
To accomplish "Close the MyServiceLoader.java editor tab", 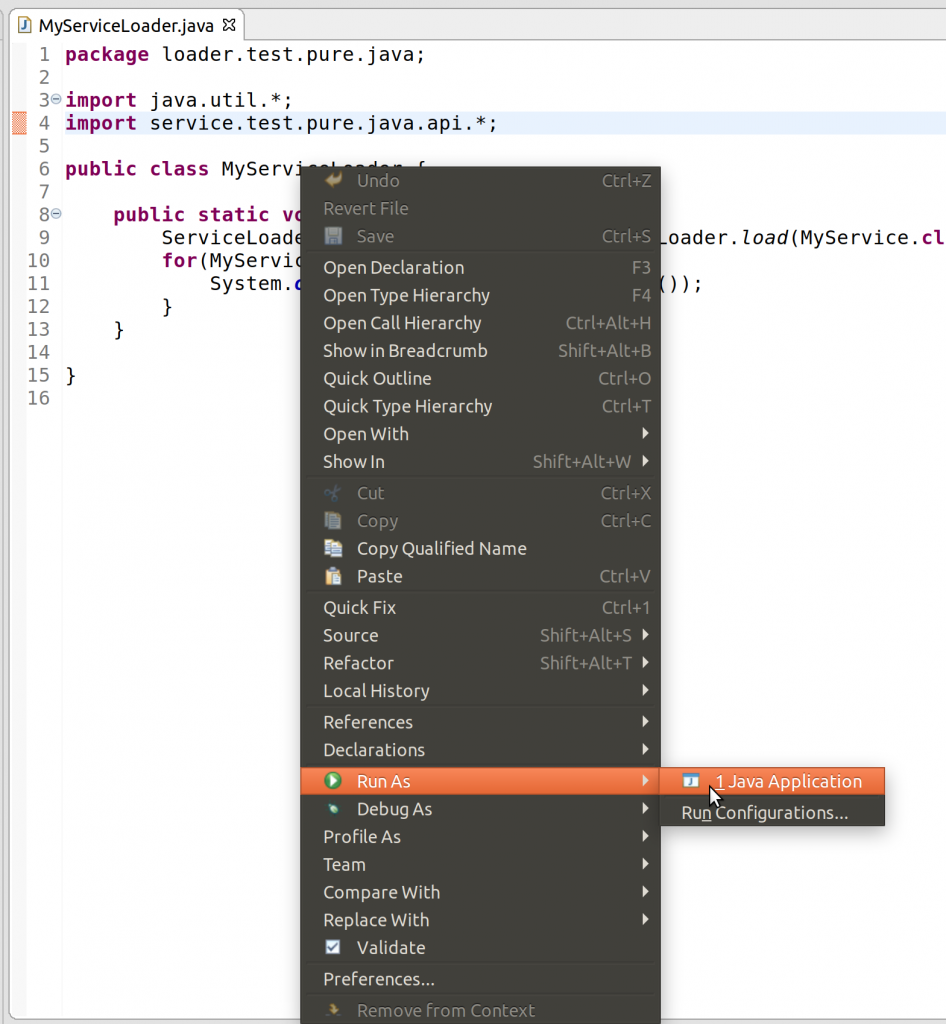I will pos(229,25).
